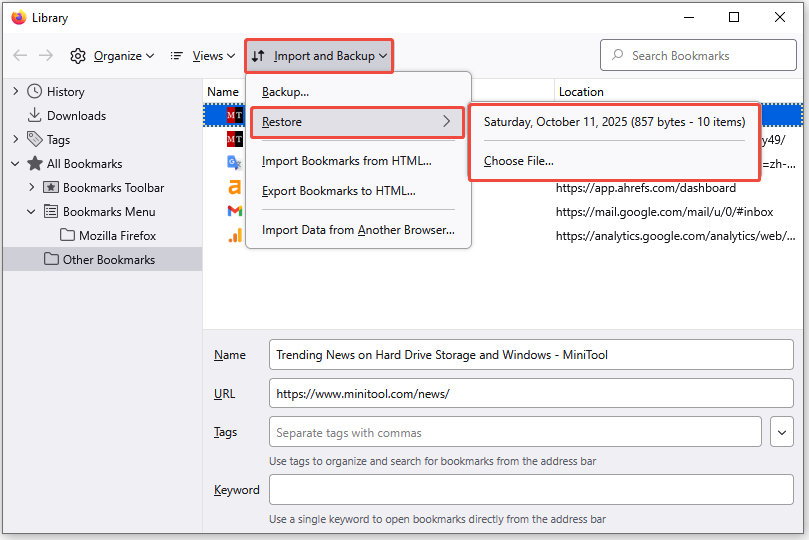
Task: Open the Views dropdown
Action: (203, 56)
